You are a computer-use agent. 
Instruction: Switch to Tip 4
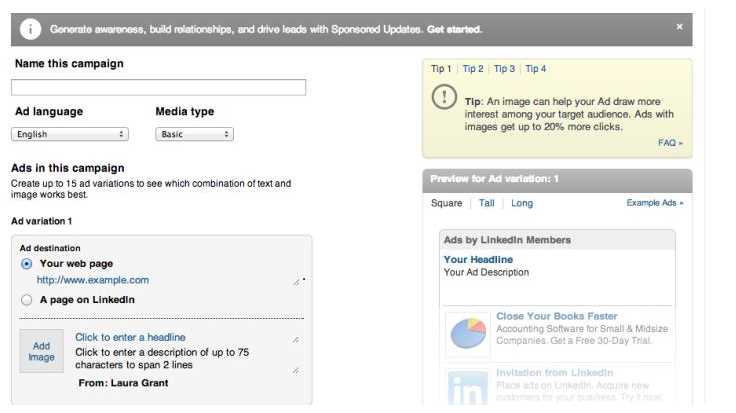536,69
